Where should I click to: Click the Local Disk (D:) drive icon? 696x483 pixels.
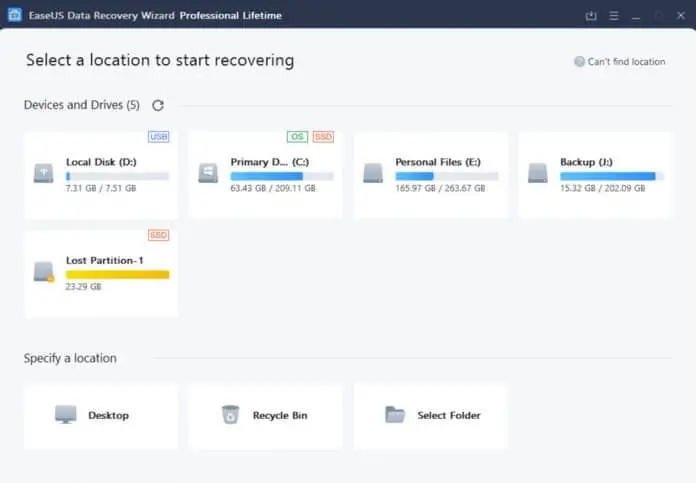pyautogui.click(x=44, y=173)
